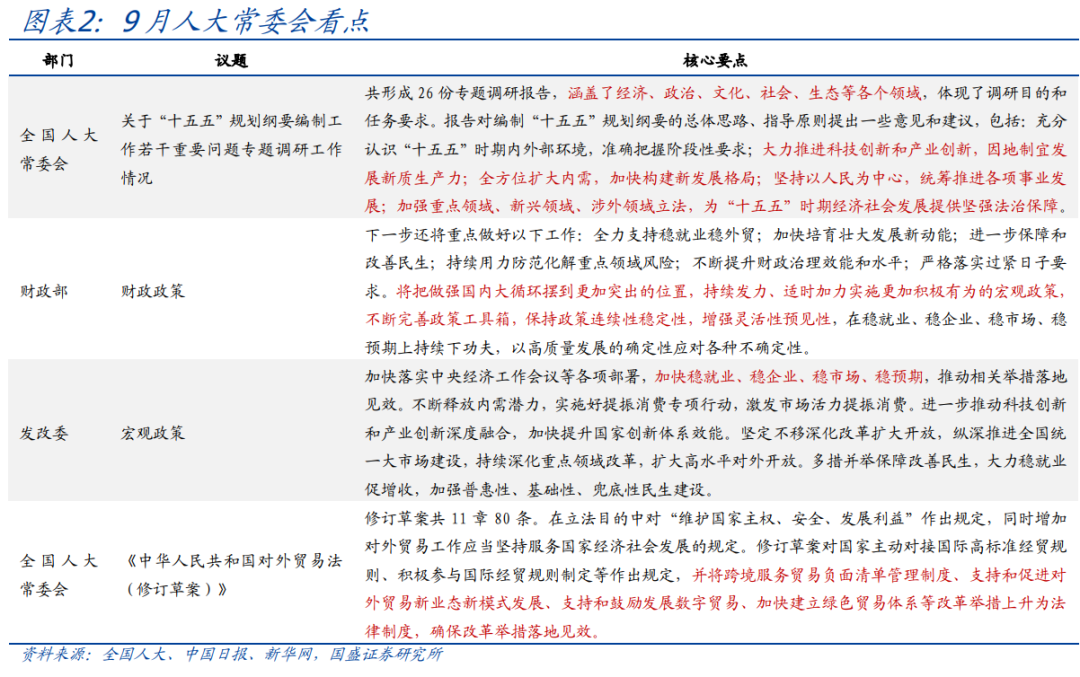Click red text 涵盖了经济、政治、文化、社会、生态等各个领域

pos(745,93)
